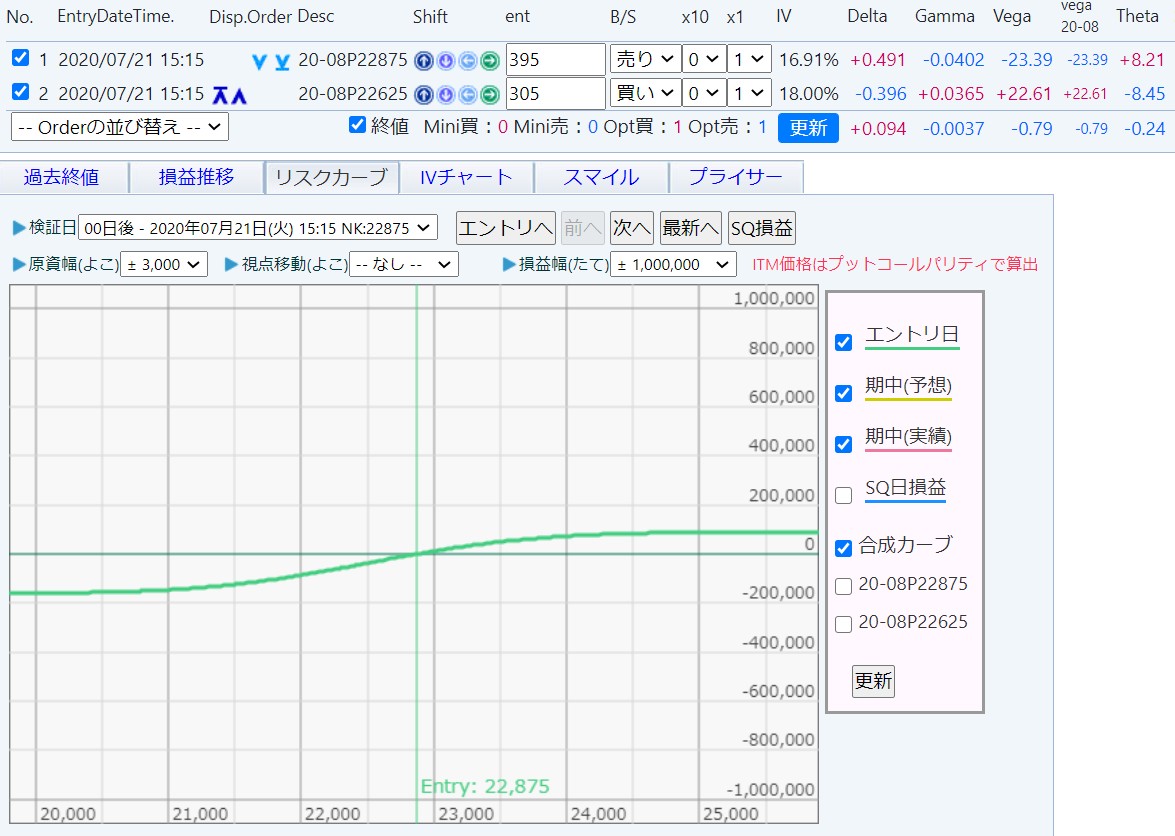This screenshot has width=1175, height=836.
Task: Open x1 quantity dropdown in row 2
Action: click(x=749, y=93)
